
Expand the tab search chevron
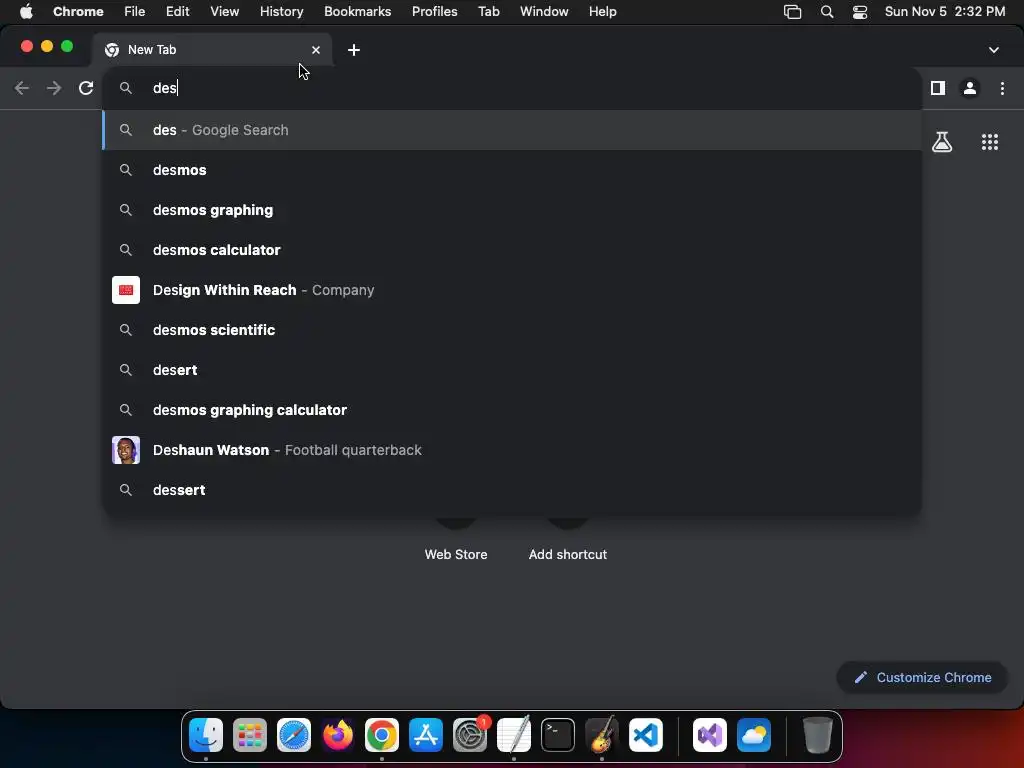tap(993, 50)
